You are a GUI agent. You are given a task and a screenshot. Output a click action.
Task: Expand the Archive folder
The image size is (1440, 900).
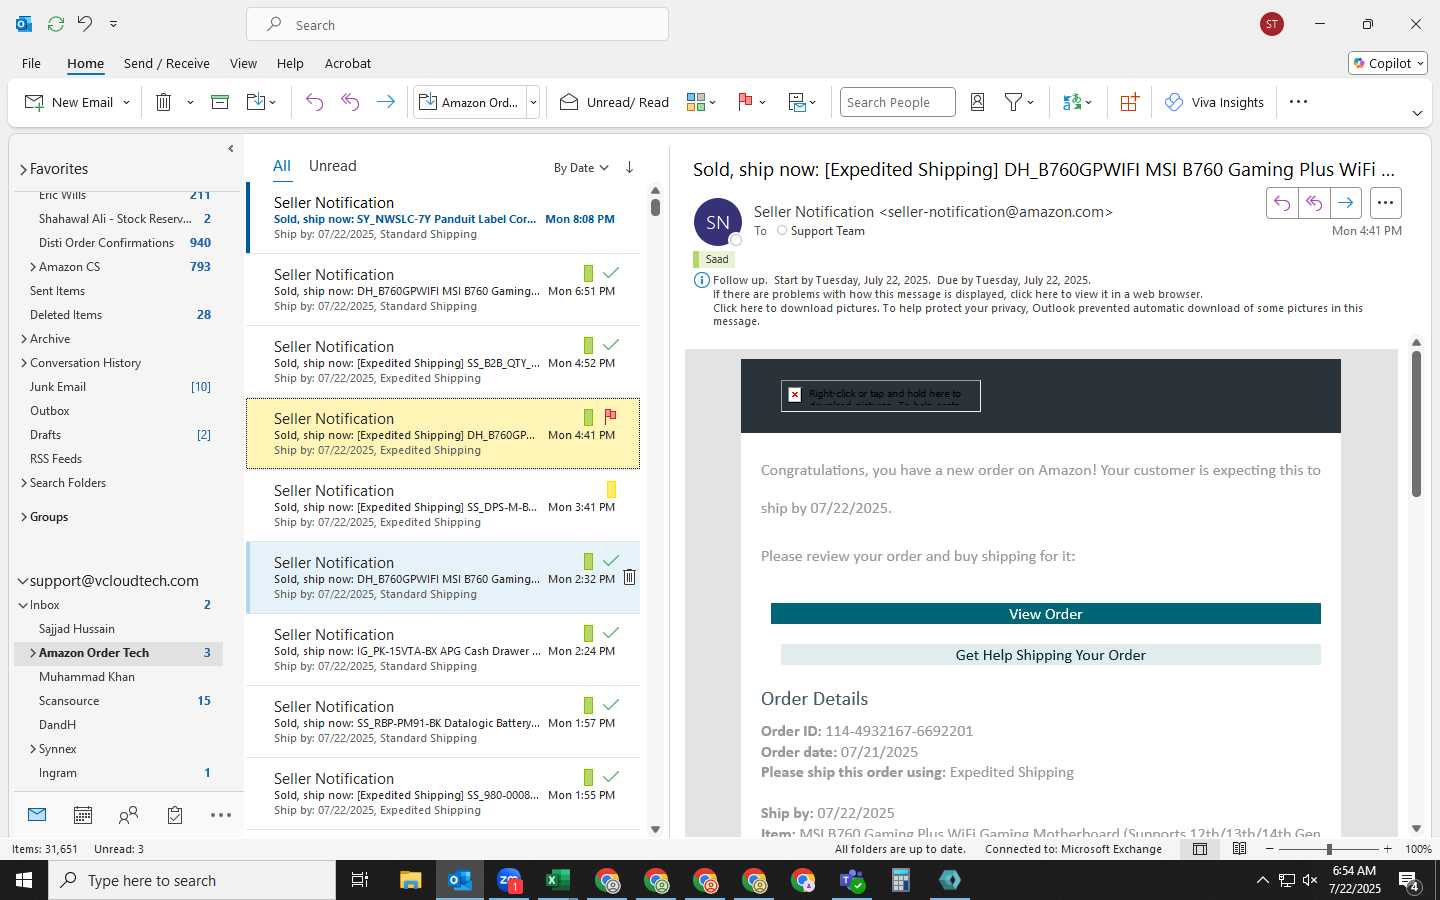pyautogui.click(x=24, y=339)
